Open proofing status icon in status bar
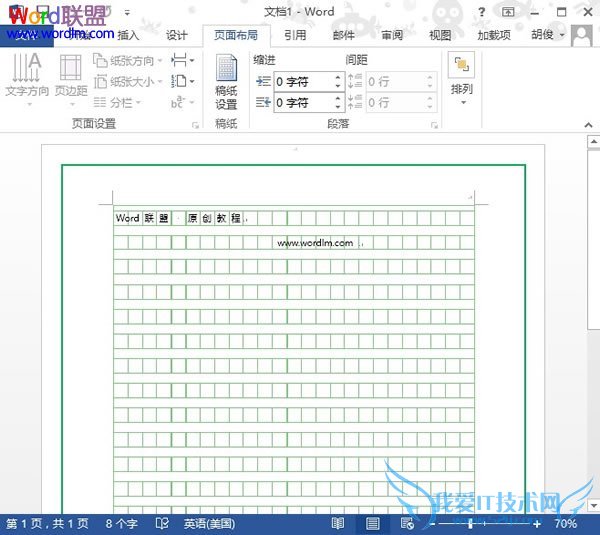Image resolution: width=600 pixels, height=535 pixels. click(x=162, y=523)
